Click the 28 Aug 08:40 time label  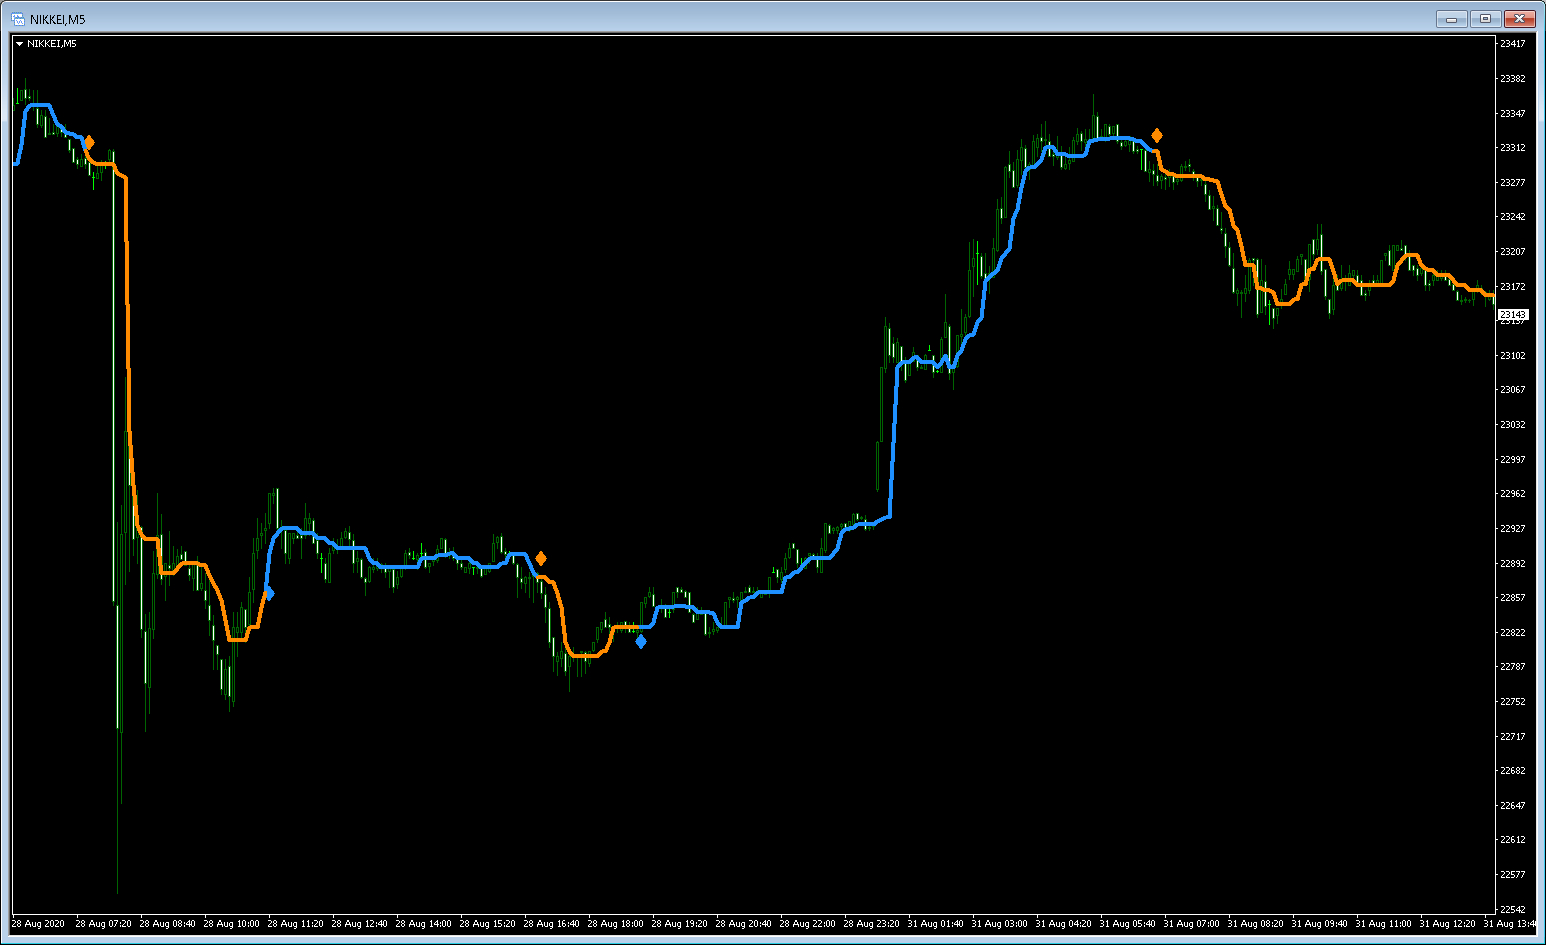coord(167,924)
